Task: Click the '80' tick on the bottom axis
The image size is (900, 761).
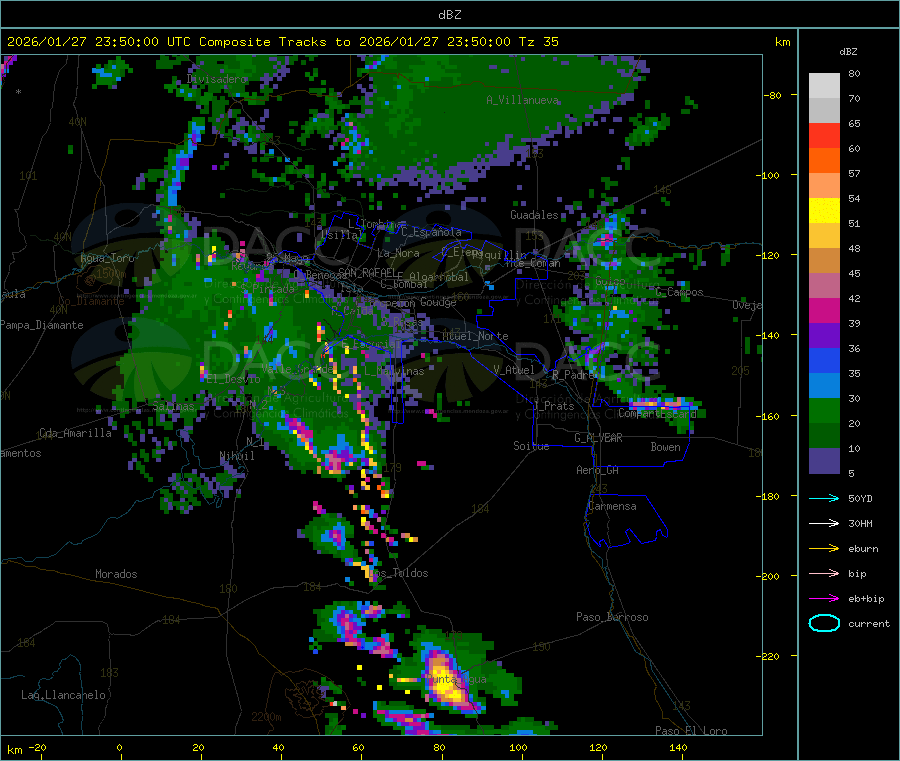Action: (439, 747)
